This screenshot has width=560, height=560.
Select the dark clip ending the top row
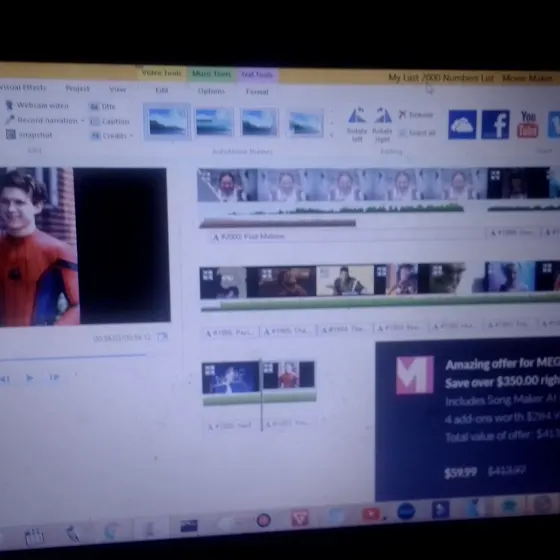point(518,183)
